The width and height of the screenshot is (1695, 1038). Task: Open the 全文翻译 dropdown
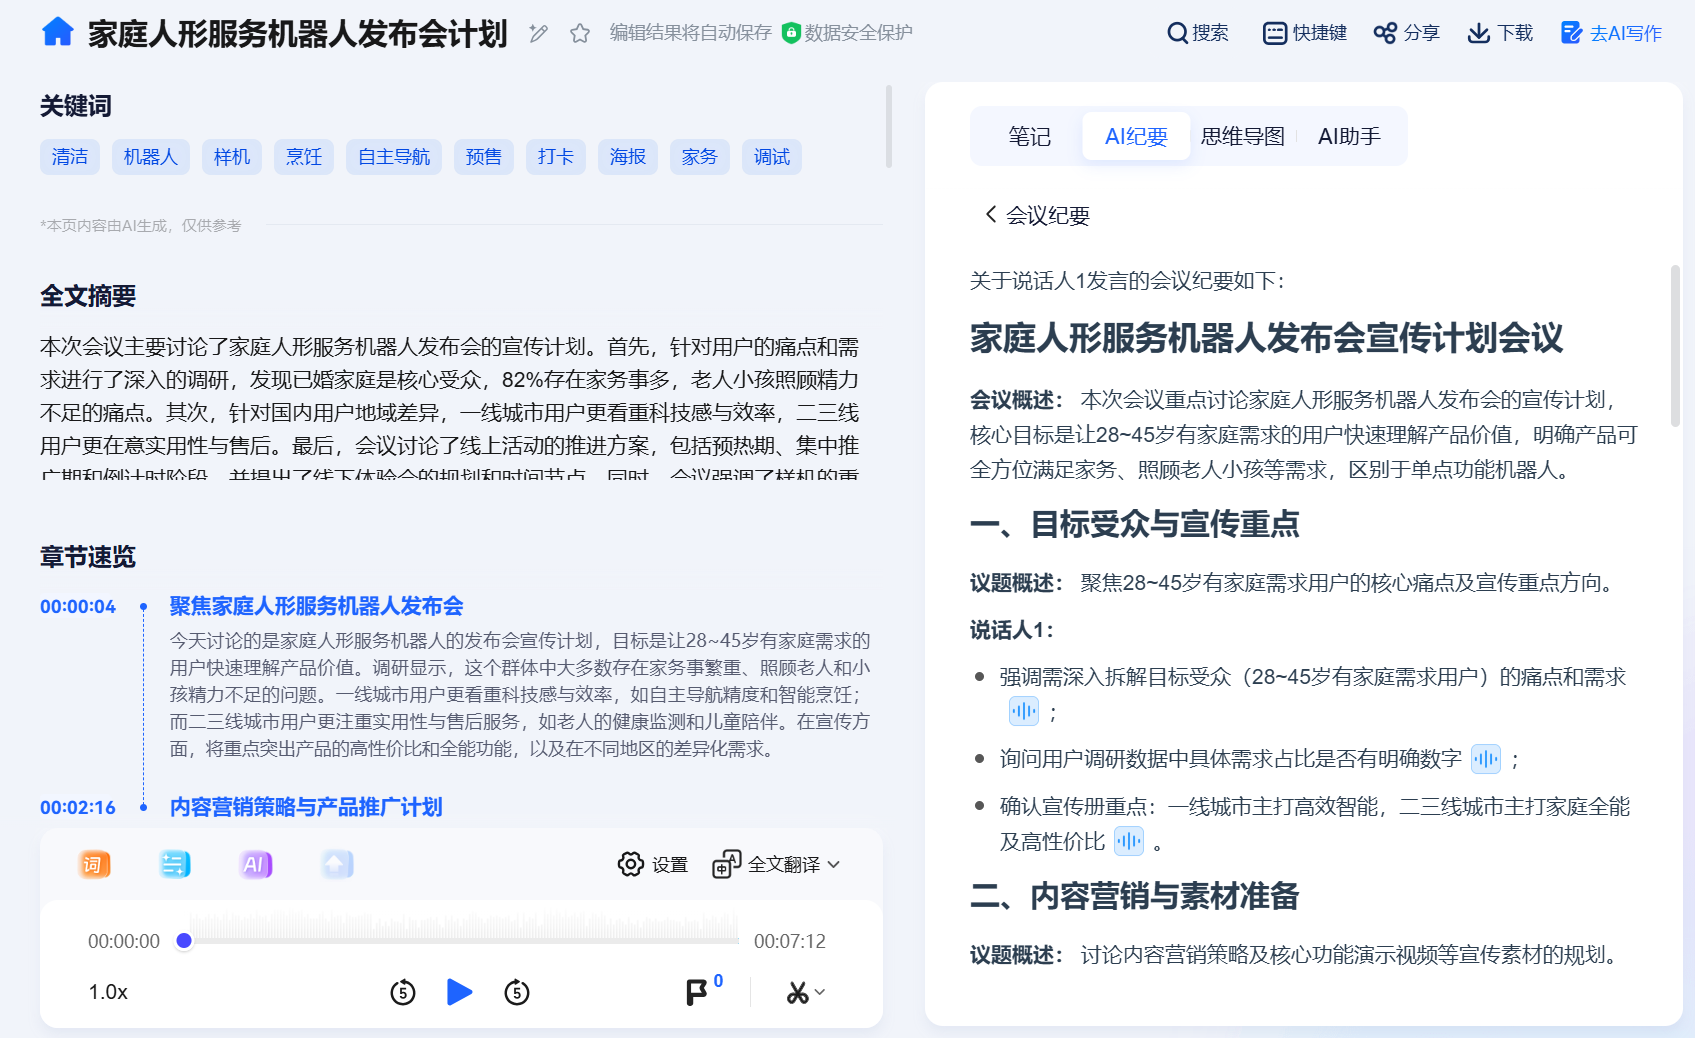point(777,864)
